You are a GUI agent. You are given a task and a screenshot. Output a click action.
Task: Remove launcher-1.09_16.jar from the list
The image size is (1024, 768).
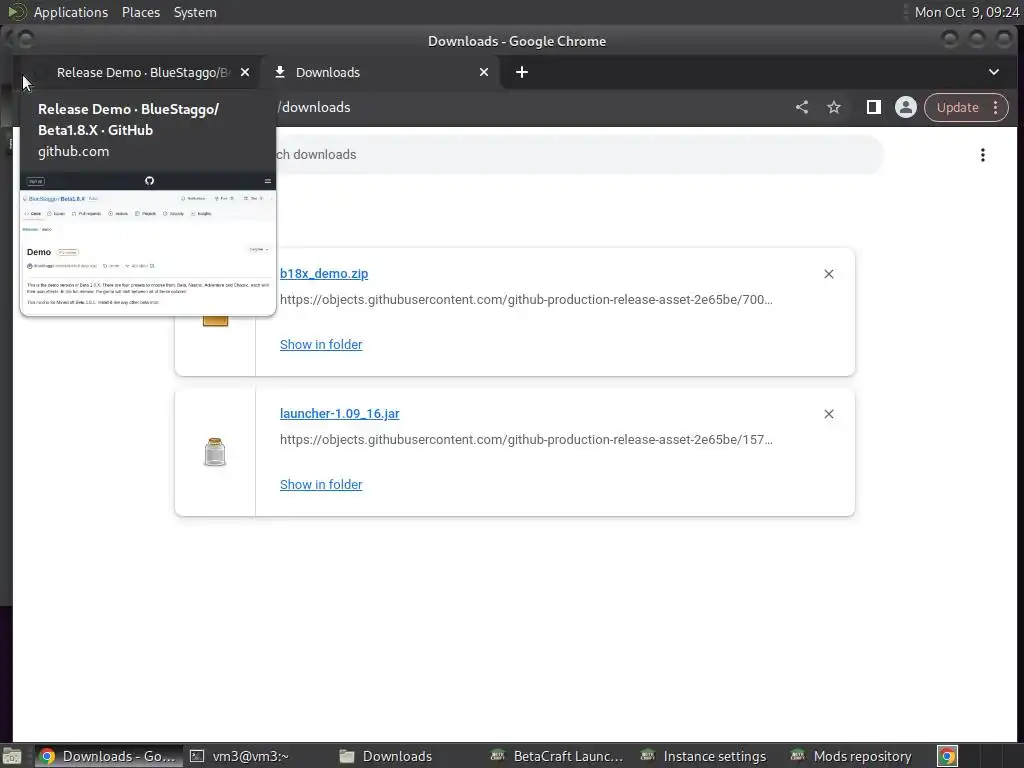(x=829, y=414)
